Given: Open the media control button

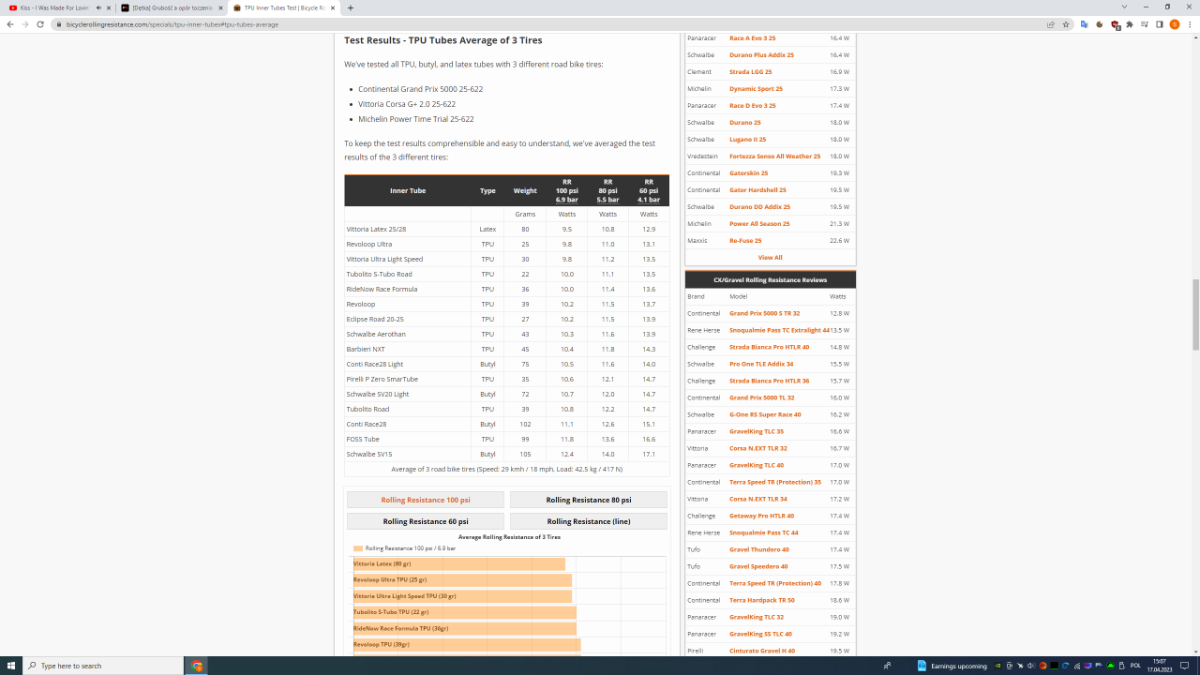Looking at the screenshot, I should click(1145, 24).
